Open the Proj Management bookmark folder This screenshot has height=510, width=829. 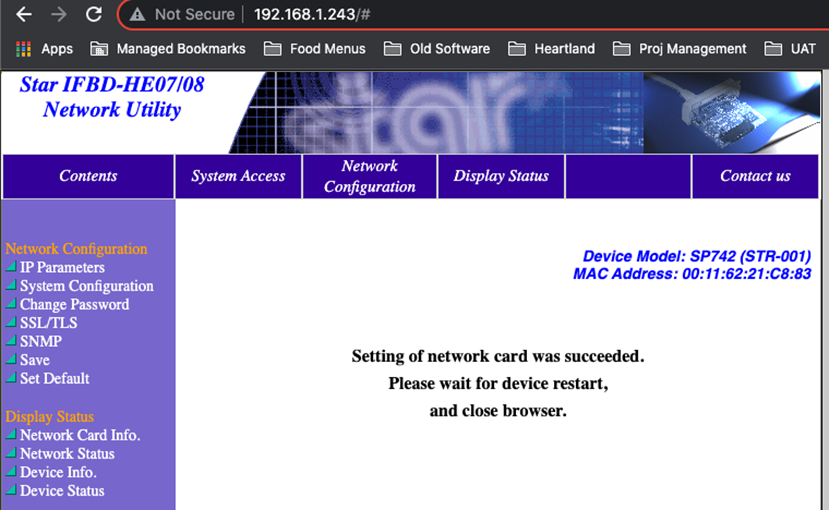click(679, 49)
